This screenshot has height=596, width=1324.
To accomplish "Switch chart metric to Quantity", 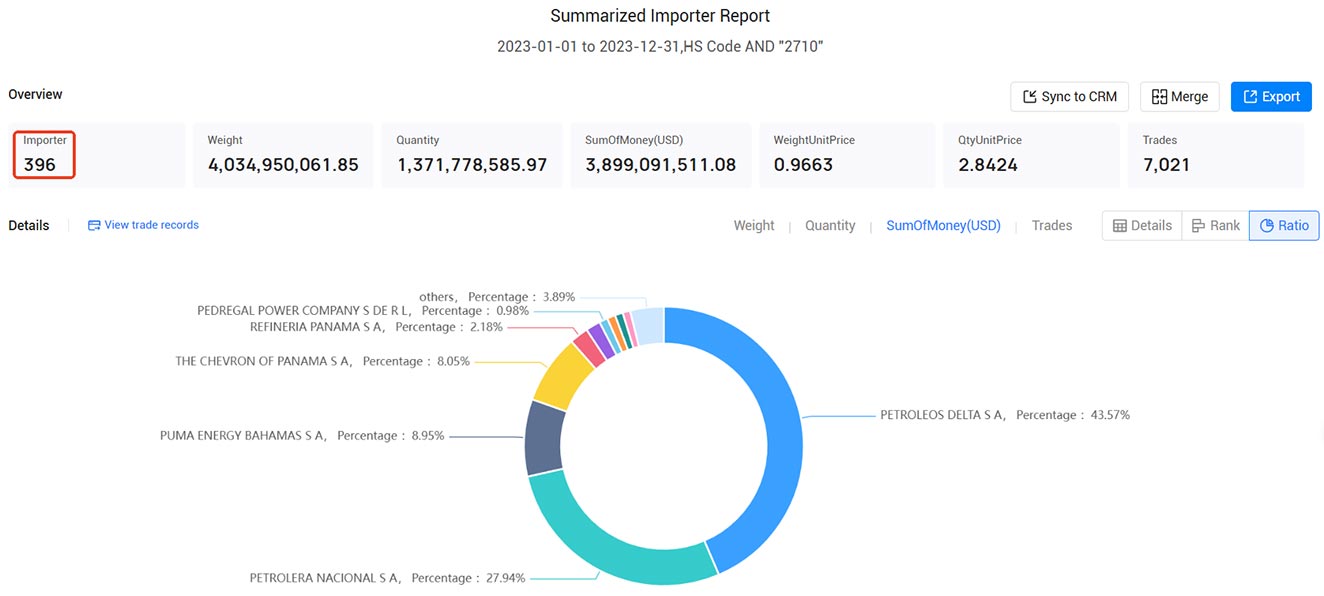I will [x=830, y=226].
